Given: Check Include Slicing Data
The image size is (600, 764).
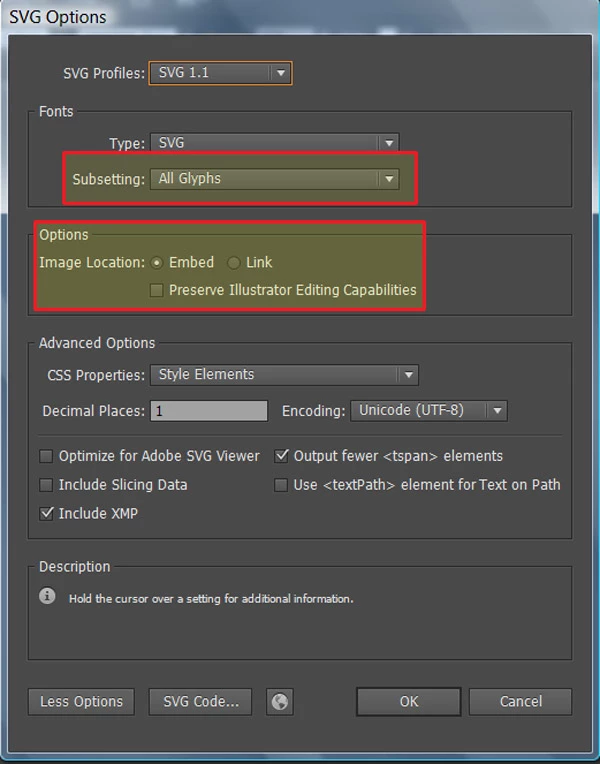Looking at the screenshot, I should [46, 485].
